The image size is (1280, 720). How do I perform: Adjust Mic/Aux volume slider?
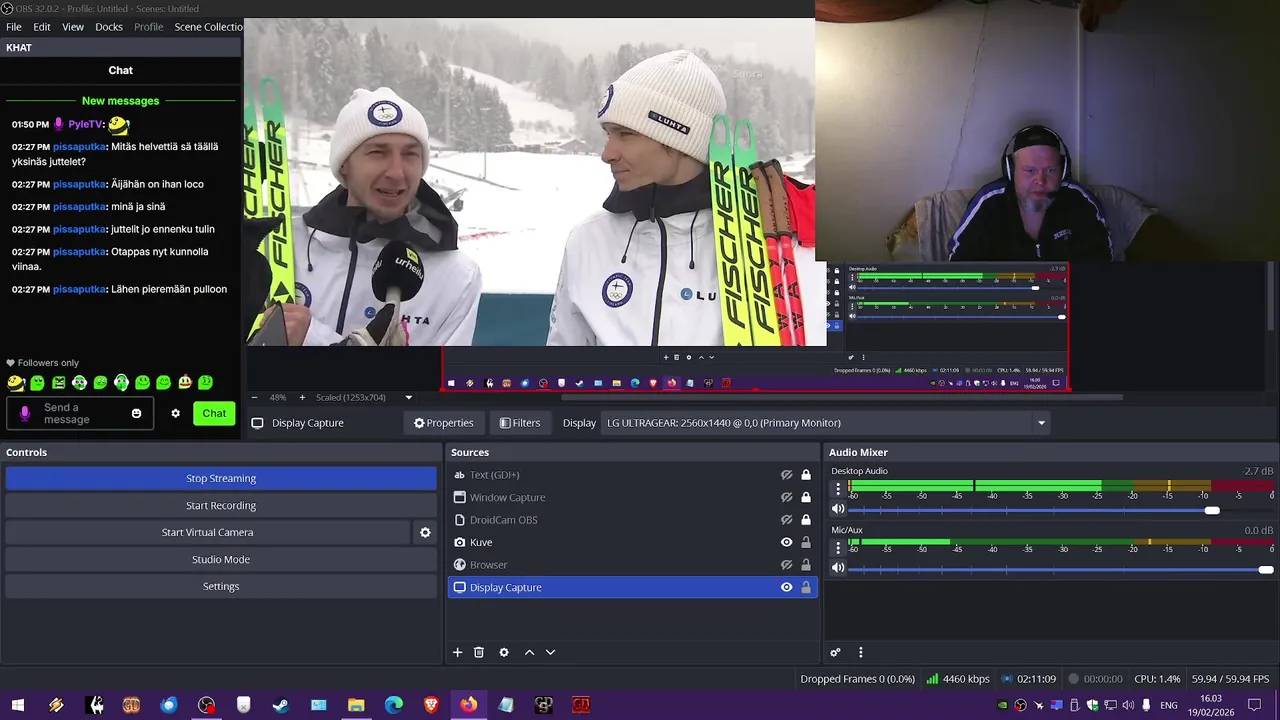pos(1266,569)
